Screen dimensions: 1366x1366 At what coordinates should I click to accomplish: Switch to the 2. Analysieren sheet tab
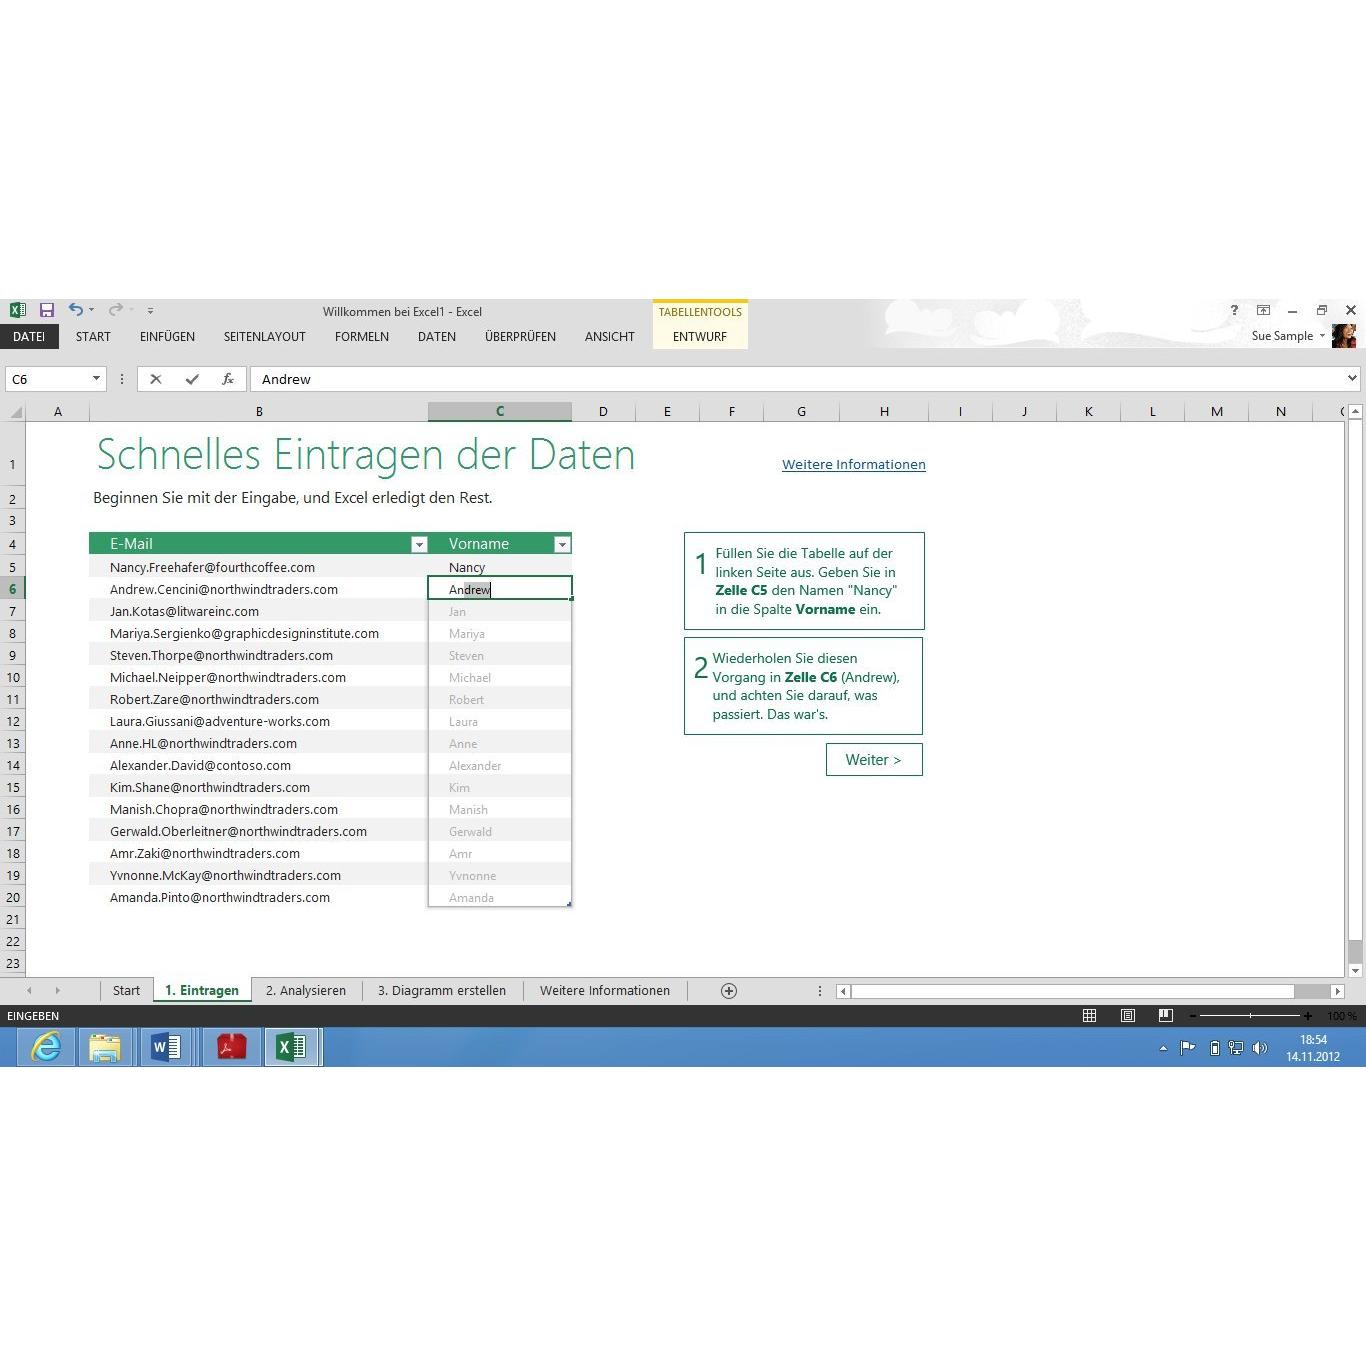pos(306,991)
